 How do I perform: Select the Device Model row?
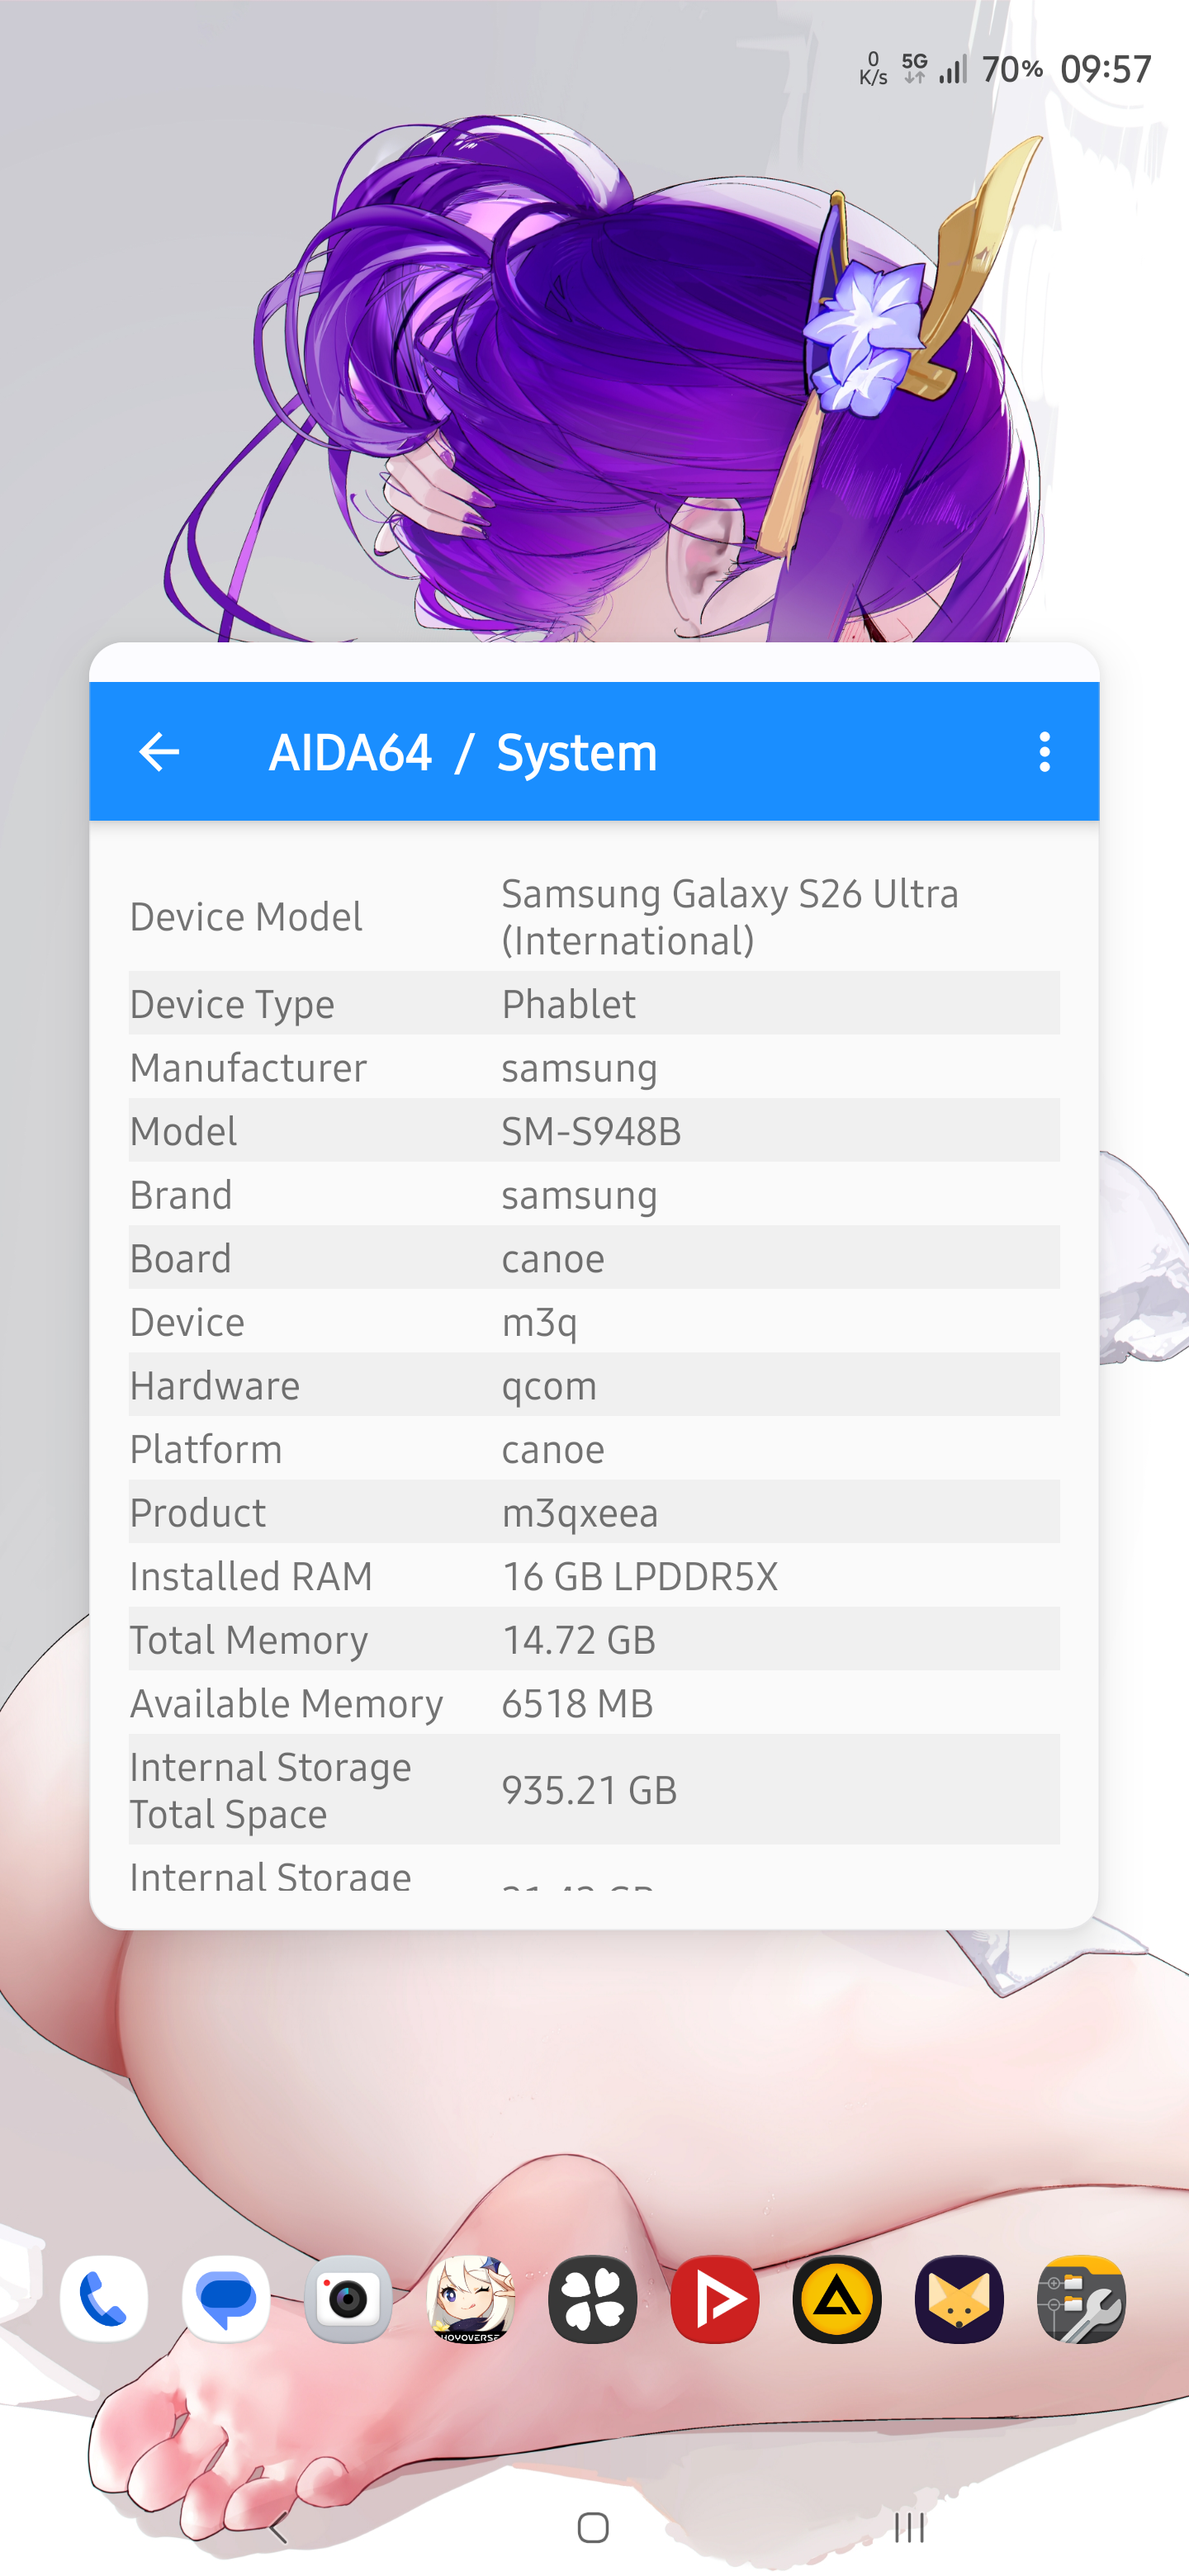point(594,917)
